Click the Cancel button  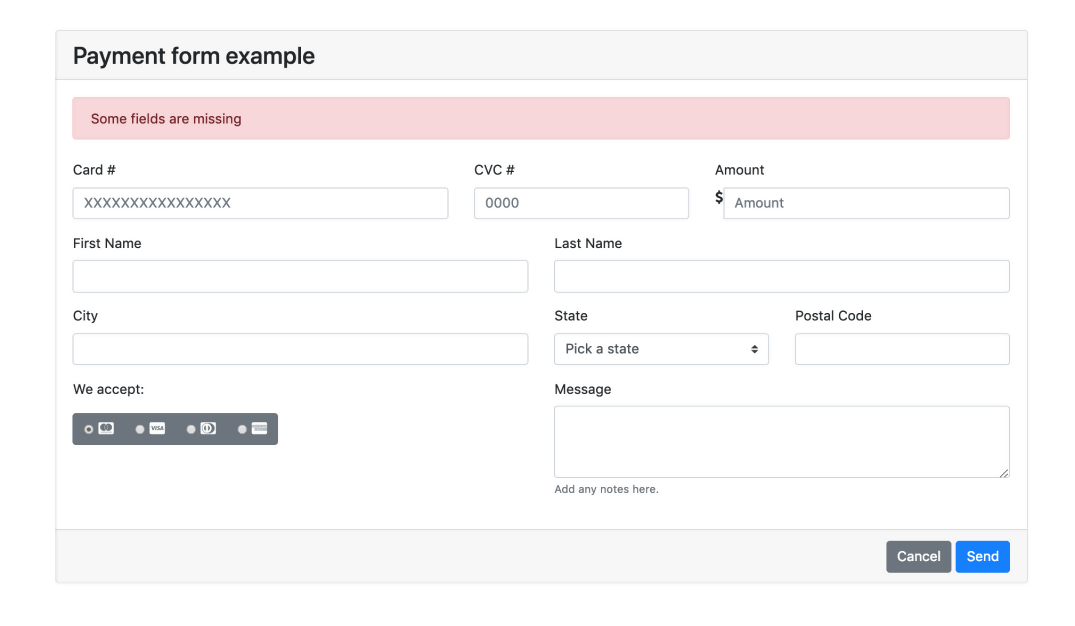pyautogui.click(x=918, y=556)
